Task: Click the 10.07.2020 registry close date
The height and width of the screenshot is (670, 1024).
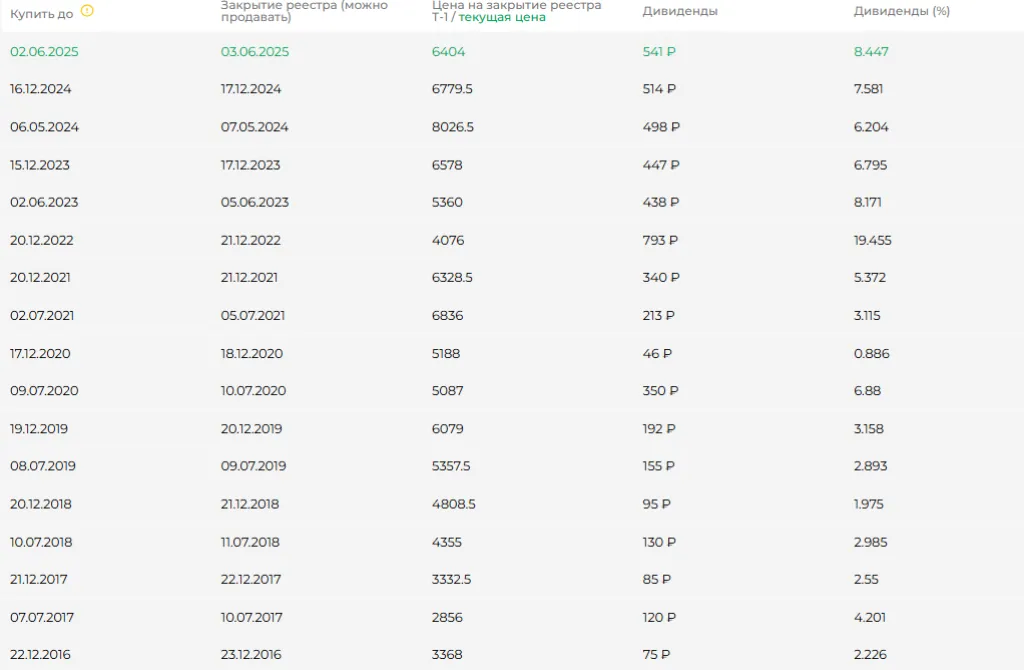Action: 253,391
